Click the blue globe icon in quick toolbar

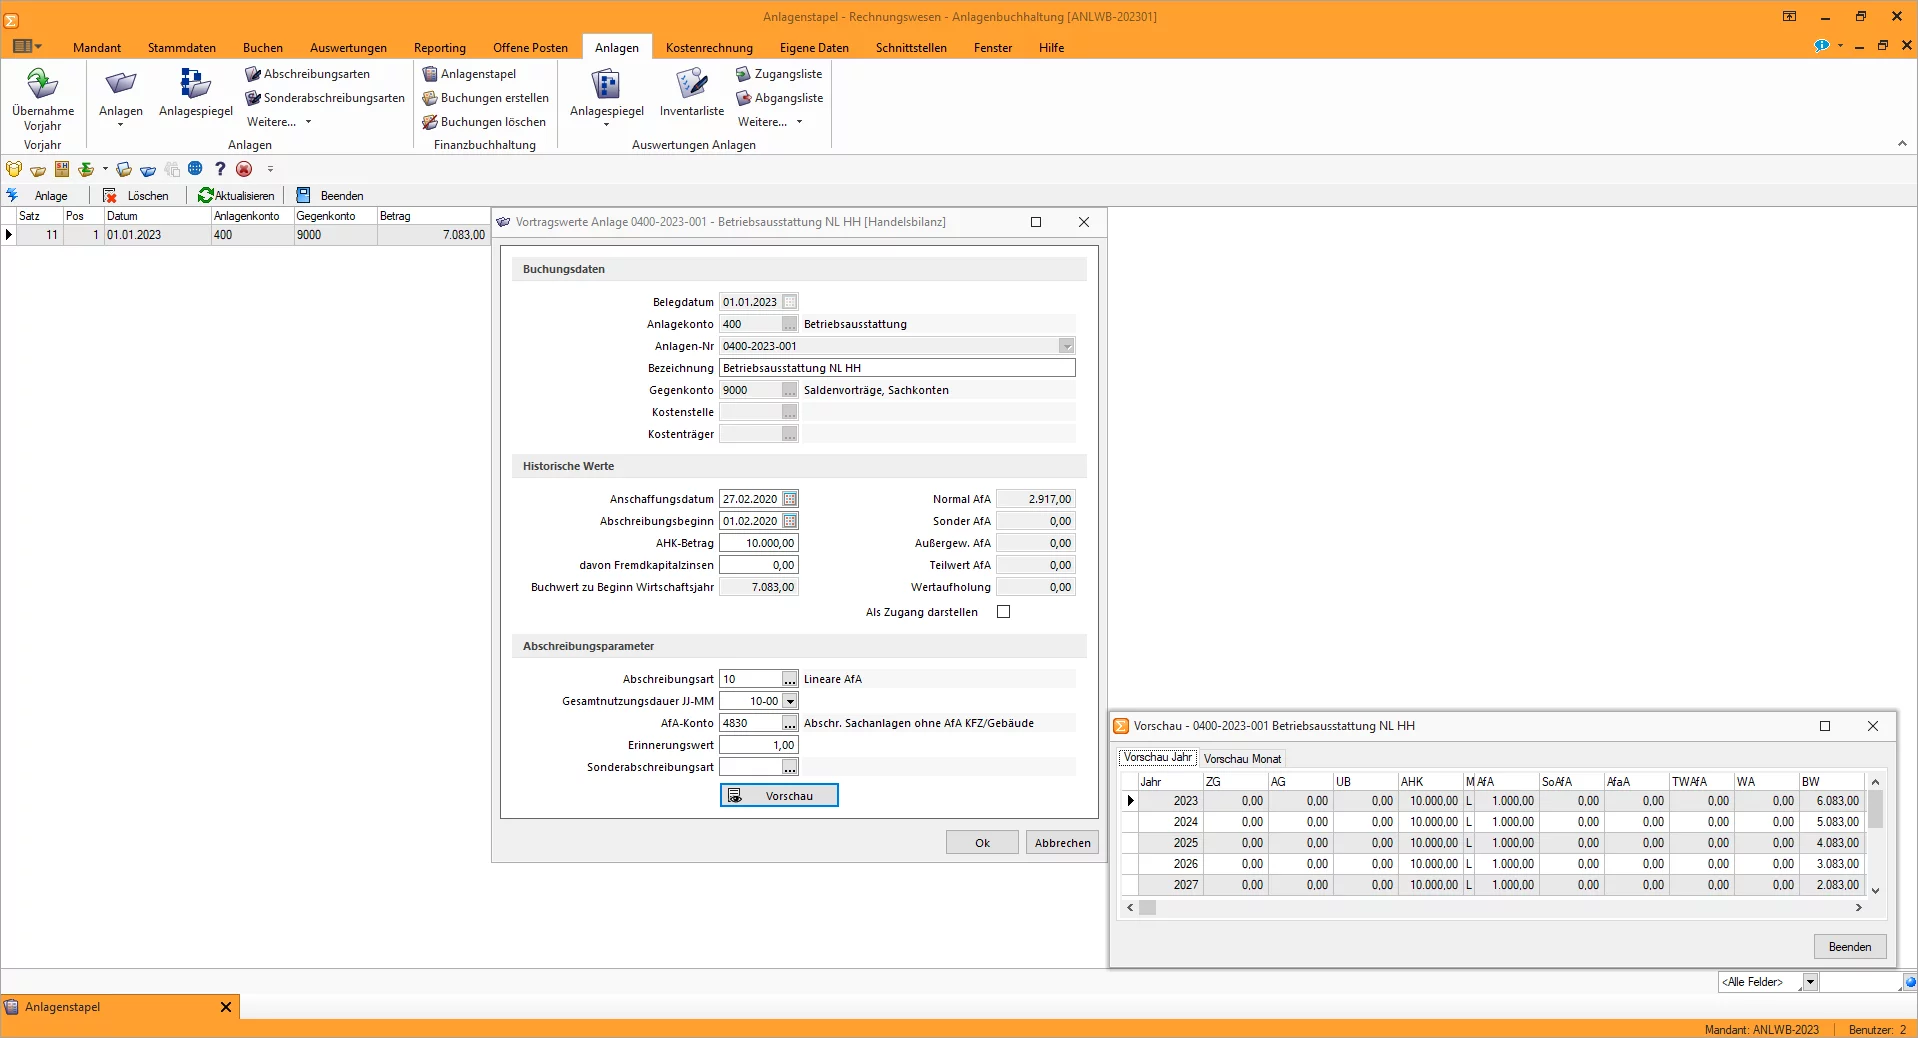[195, 169]
